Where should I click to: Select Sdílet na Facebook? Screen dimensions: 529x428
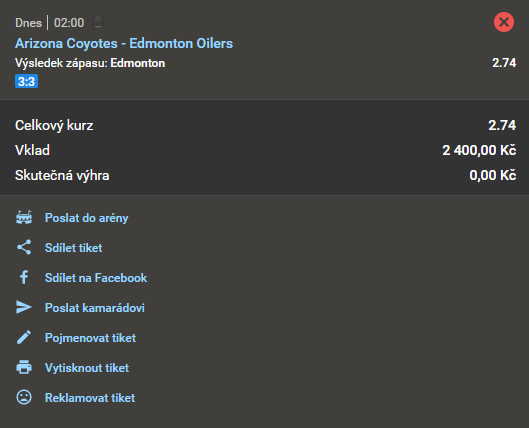coord(96,278)
